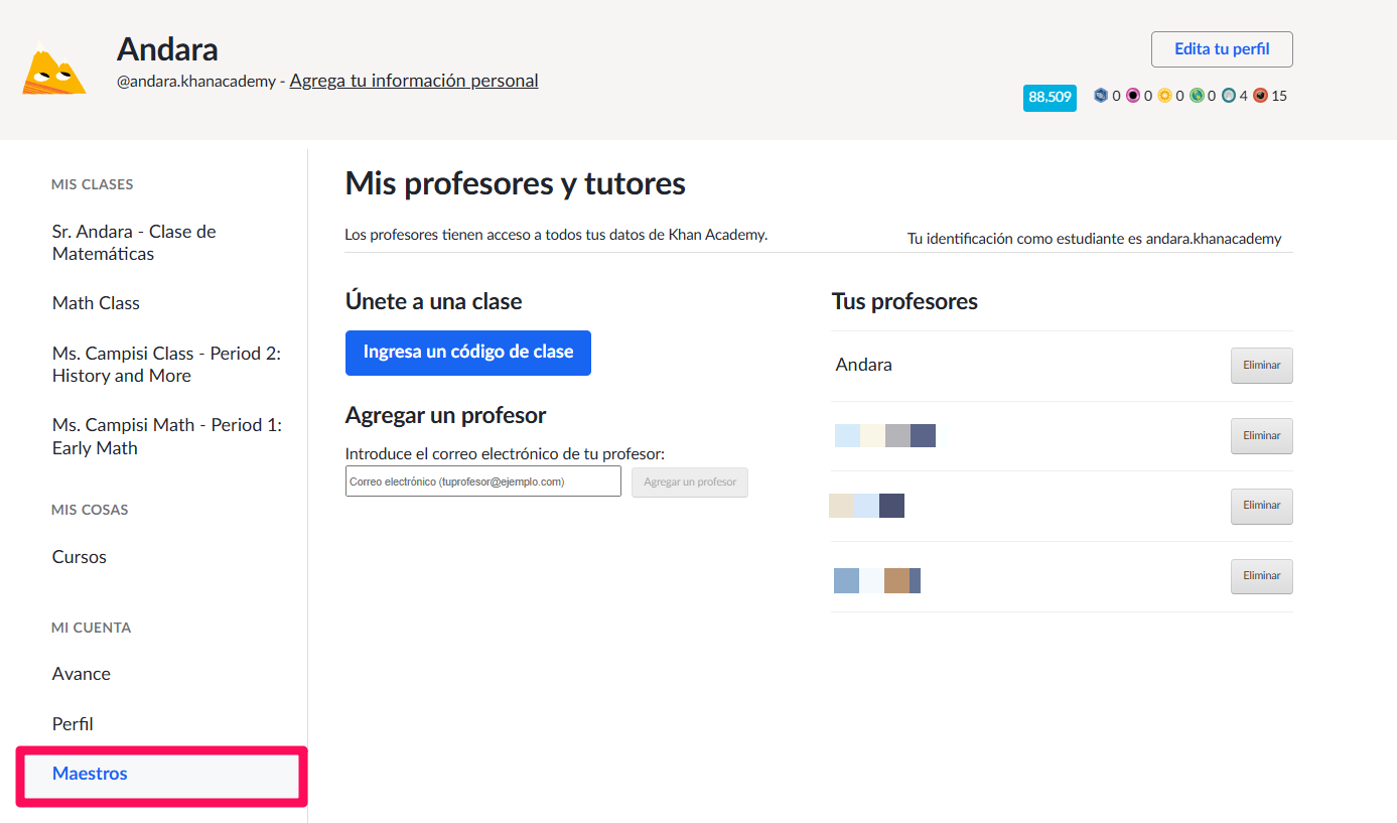Click the Únete a una clase heading
Screen dimensions: 1397x823
(x=434, y=301)
